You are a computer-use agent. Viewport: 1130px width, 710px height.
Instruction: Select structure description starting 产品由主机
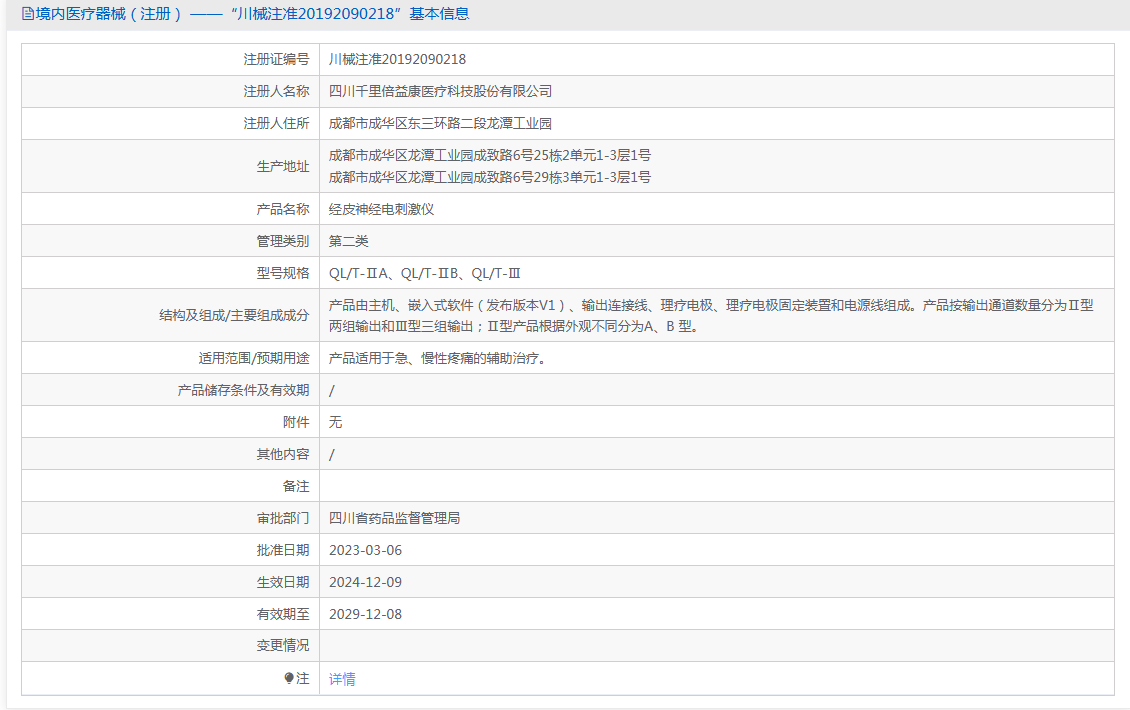pyautogui.click(x=711, y=316)
